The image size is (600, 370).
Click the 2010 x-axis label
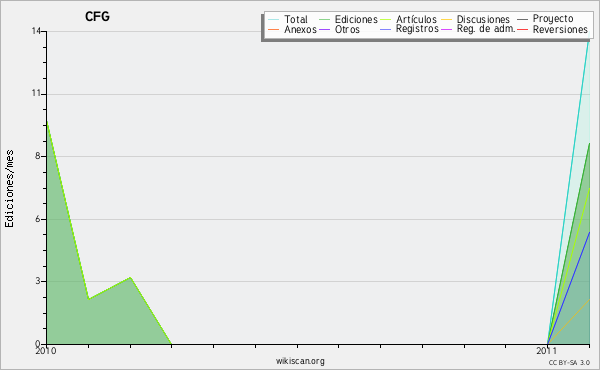(x=46, y=351)
